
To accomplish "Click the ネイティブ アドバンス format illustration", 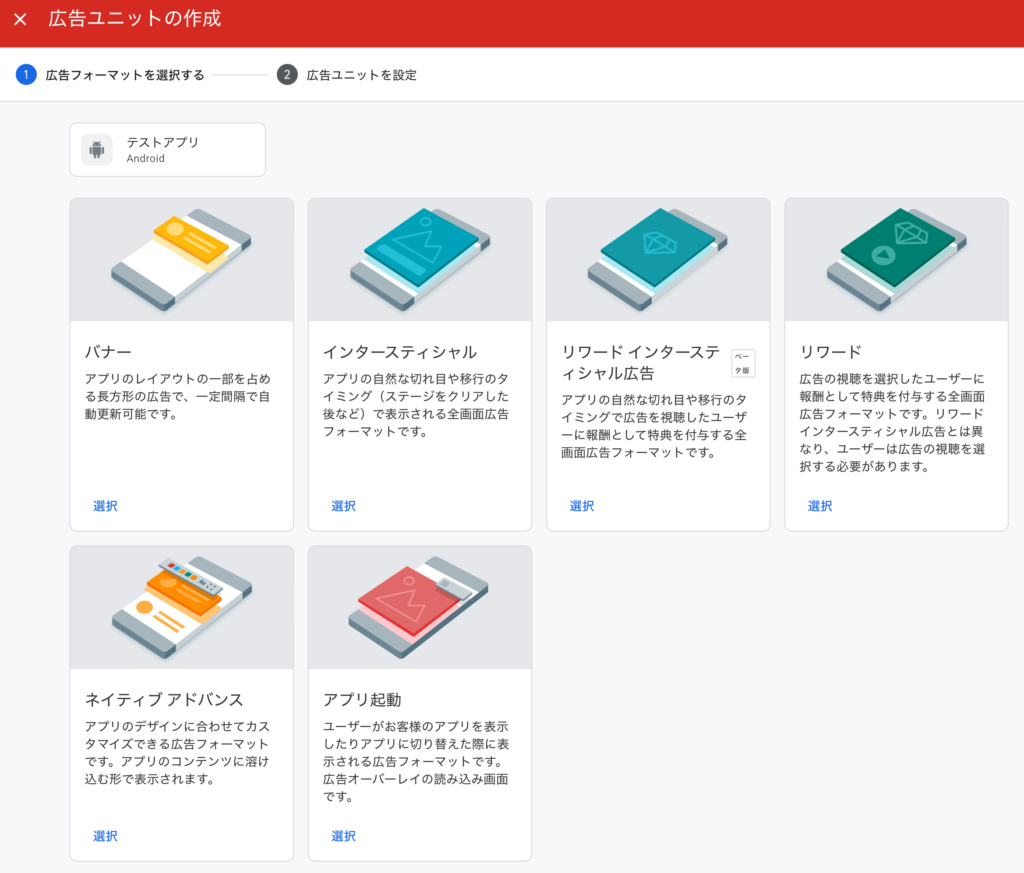I will pyautogui.click(x=181, y=607).
